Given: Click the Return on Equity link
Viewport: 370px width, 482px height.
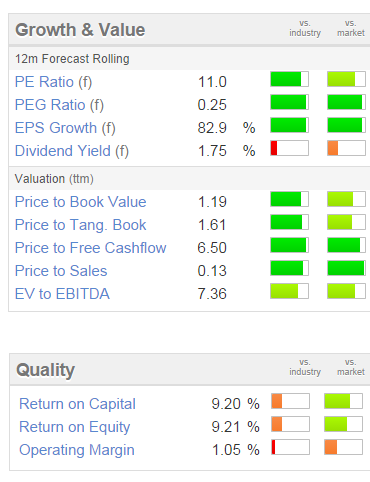Looking at the screenshot, I should [75, 427].
